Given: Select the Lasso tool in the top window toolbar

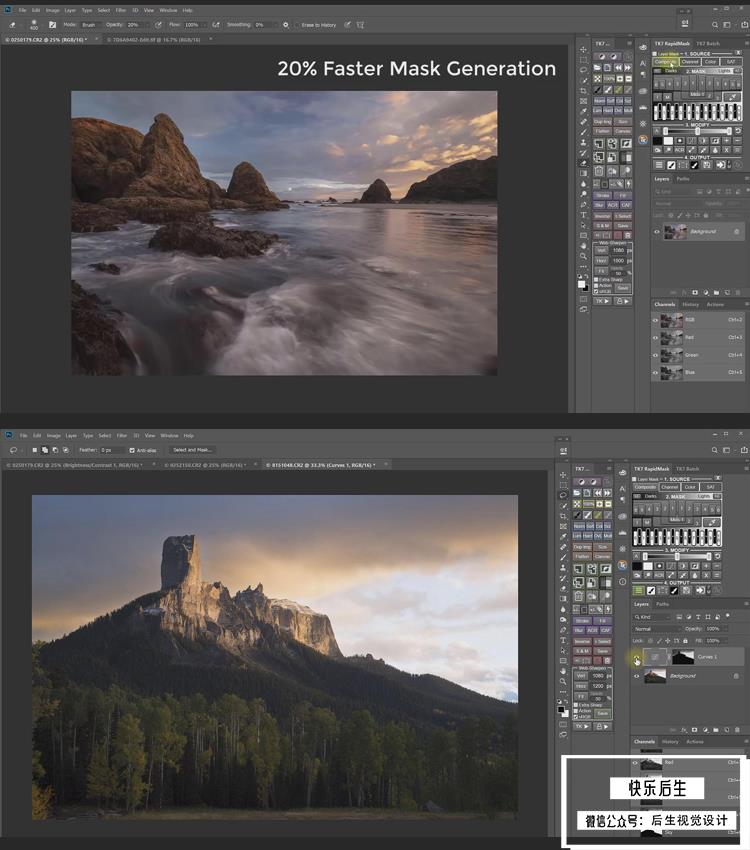Looking at the screenshot, I should tap(583, 70).
